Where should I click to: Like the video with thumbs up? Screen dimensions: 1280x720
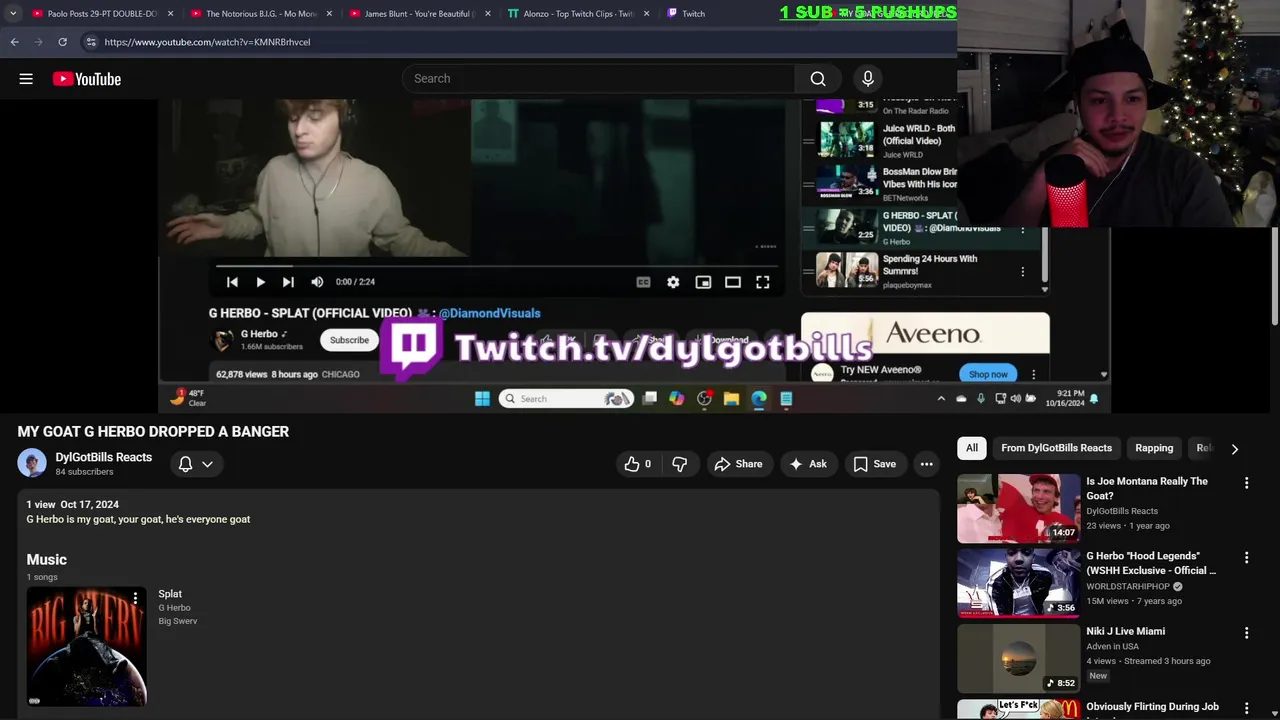[638, 464]
